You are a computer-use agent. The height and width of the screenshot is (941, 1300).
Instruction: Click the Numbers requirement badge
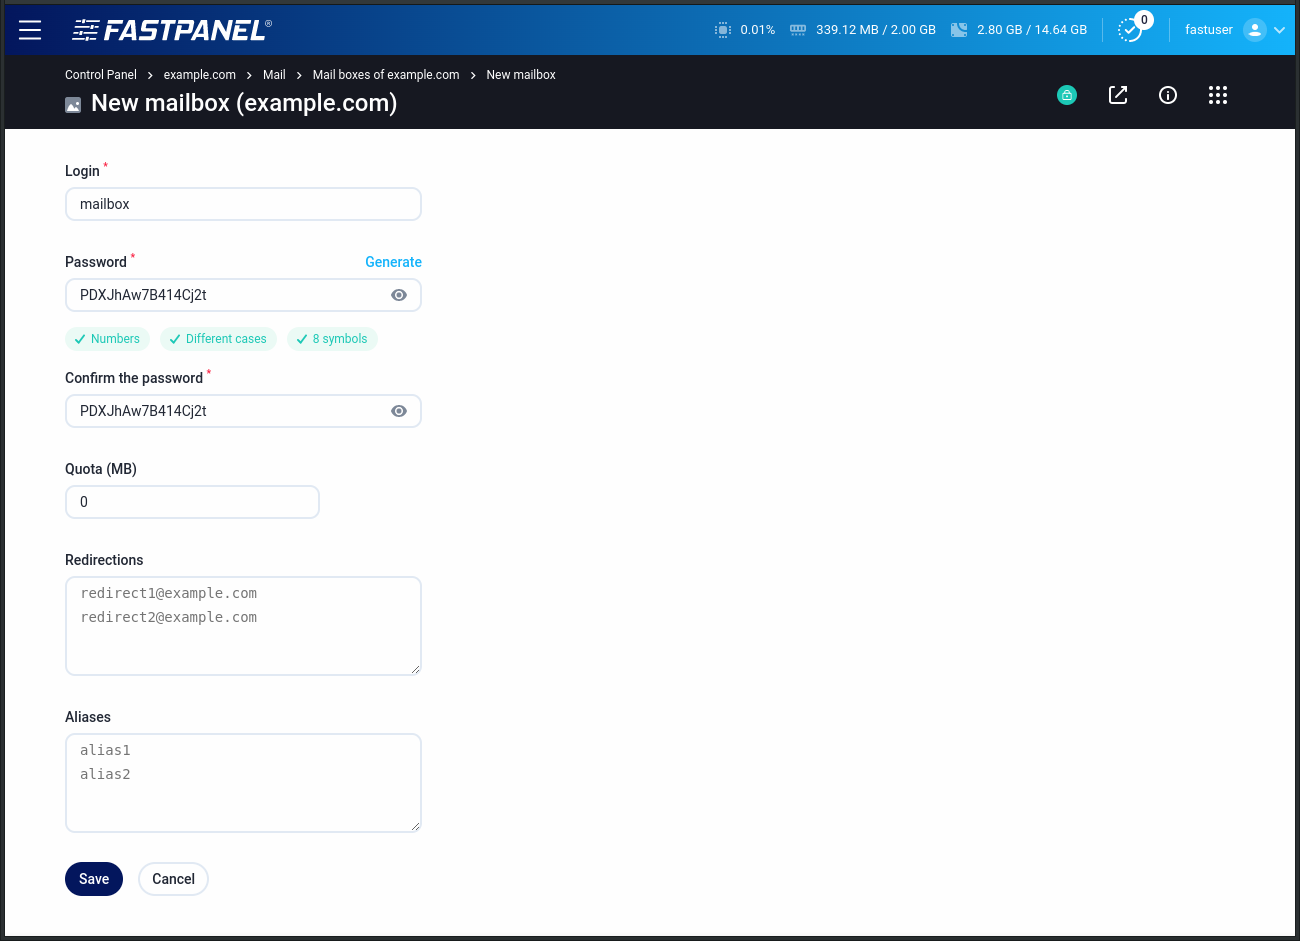click(107, 339)
